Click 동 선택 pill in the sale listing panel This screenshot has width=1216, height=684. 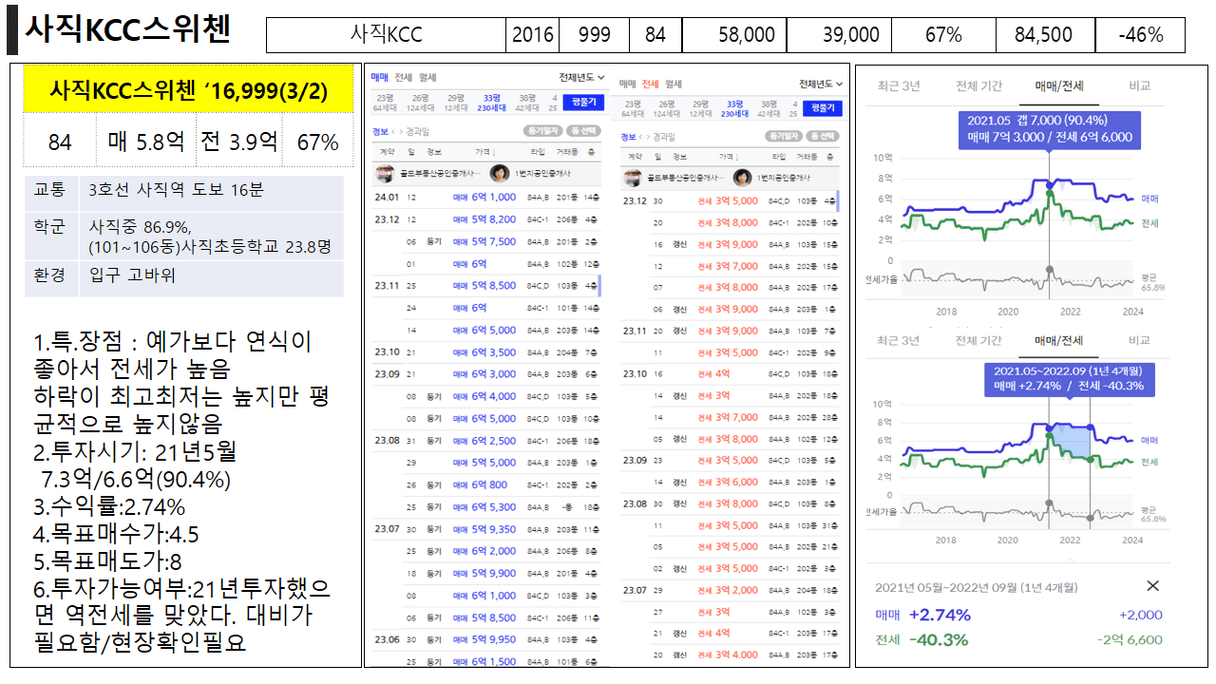[582, 130]
